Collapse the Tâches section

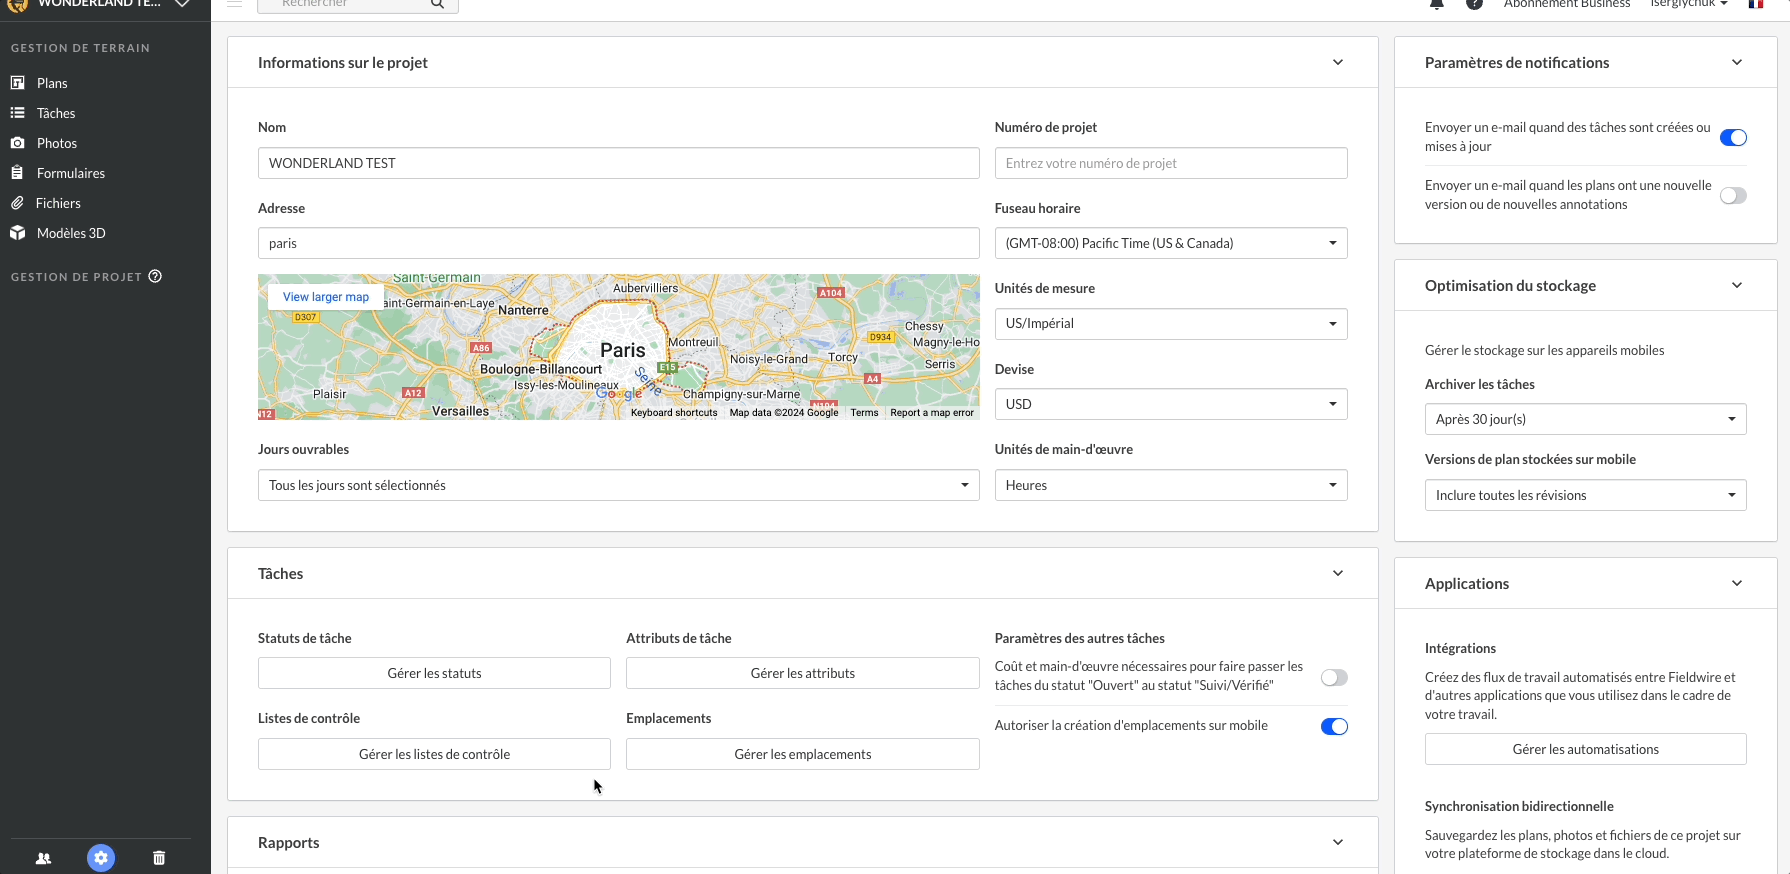coord(1338,574)
